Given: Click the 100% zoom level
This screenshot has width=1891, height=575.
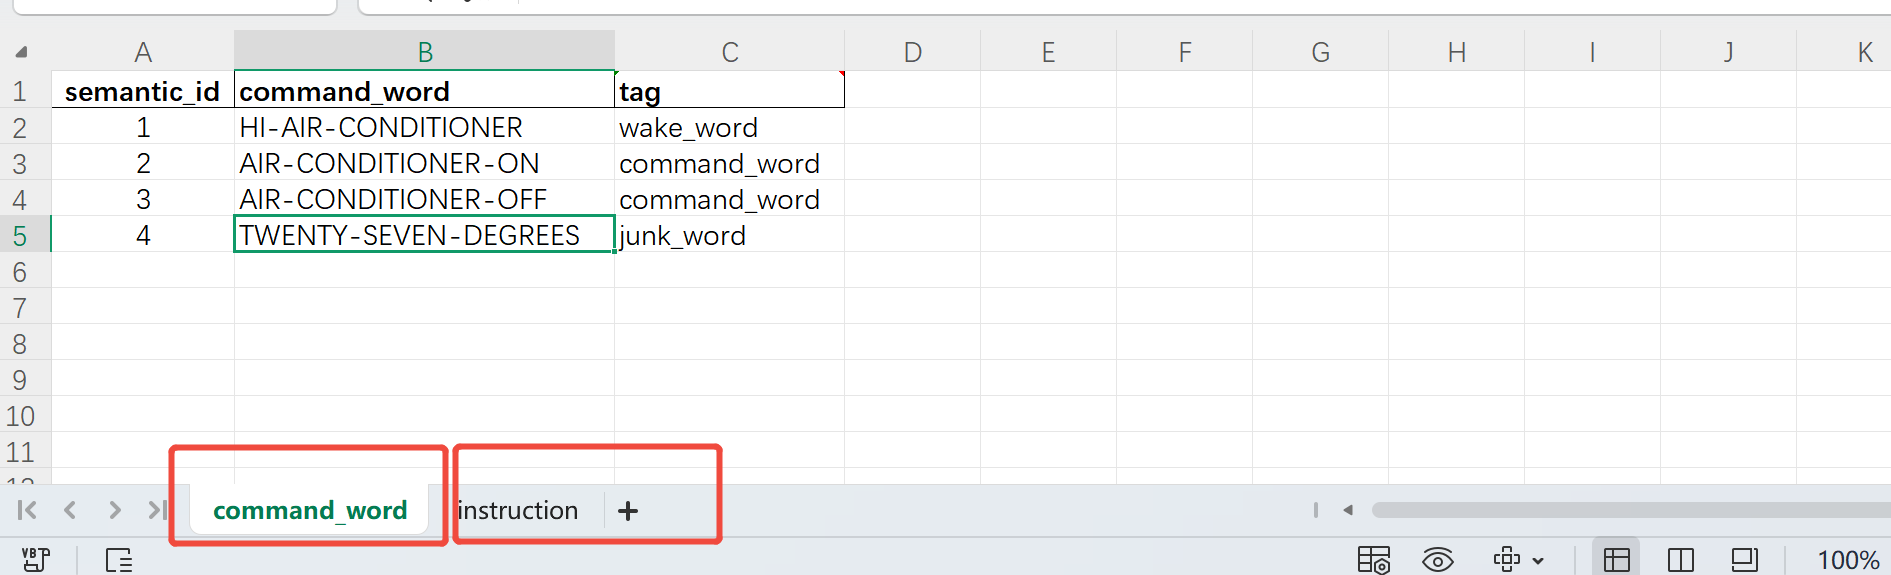Looking at the screenshot, I should [x=1847, y=559].
